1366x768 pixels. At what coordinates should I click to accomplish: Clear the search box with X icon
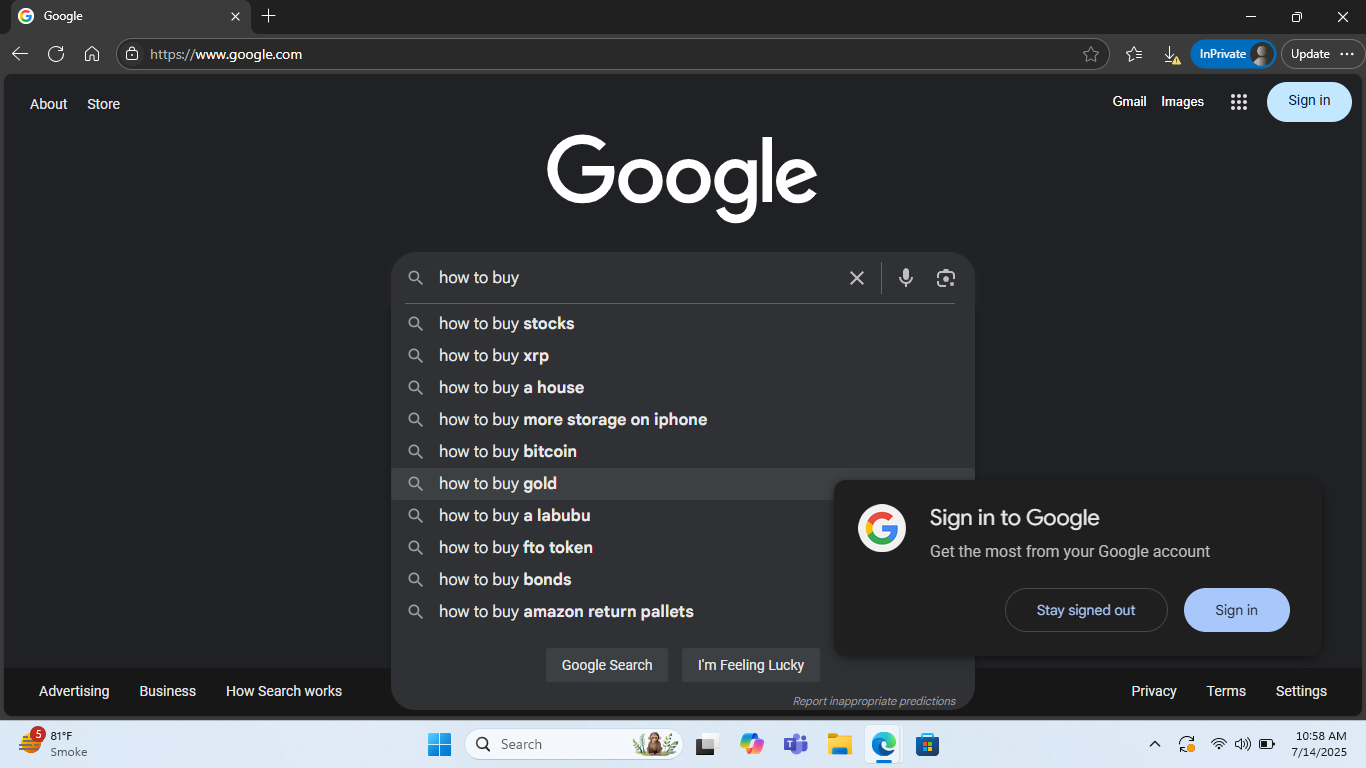(x=857, y=278)
